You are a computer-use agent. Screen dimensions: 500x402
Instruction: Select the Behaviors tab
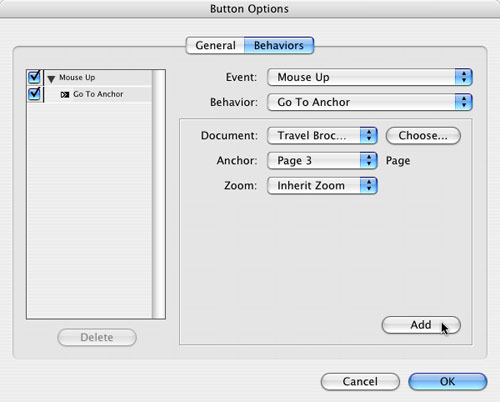pyautogui.click(x=279, y=45)
